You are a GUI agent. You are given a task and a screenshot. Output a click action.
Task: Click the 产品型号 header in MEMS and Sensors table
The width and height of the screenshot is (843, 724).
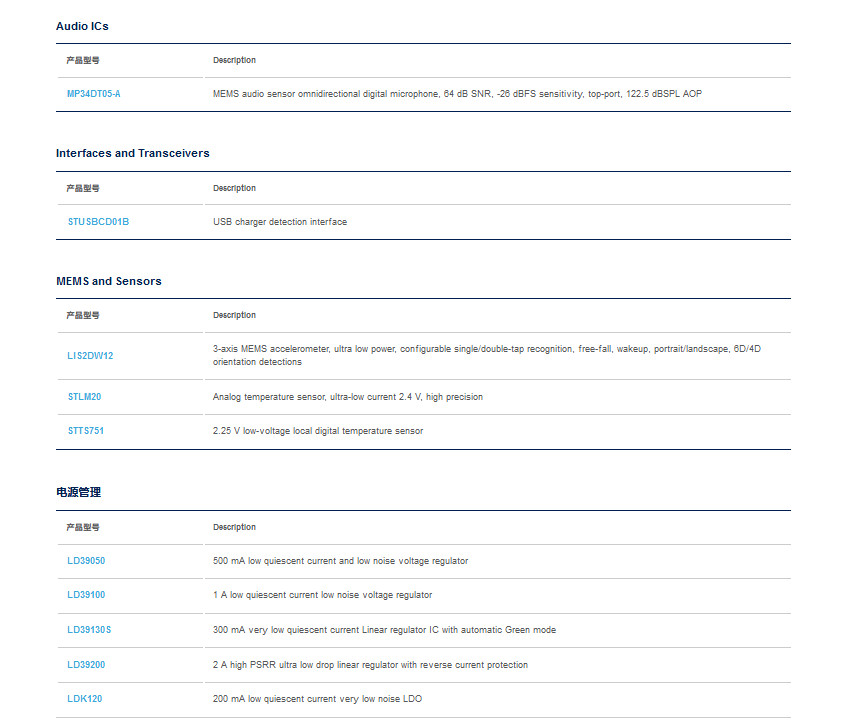click(x=83, y=315)
